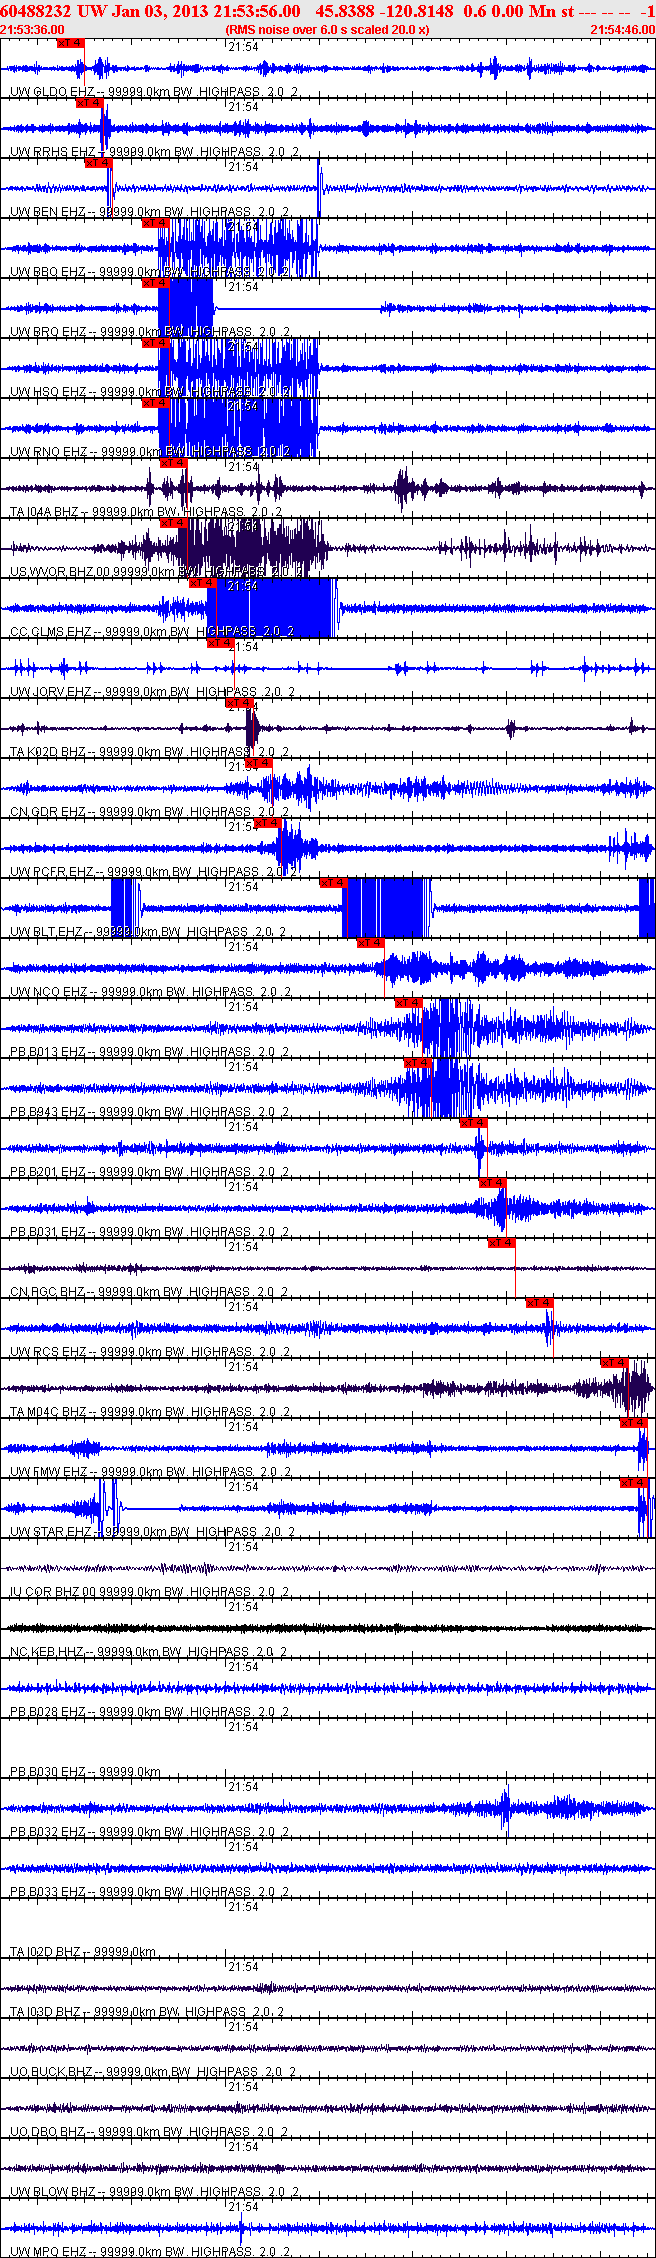Viewport: 656px width, 2258px height.
Task: Click the pick marker on the UW BBO trace
Action: point(155,223)
